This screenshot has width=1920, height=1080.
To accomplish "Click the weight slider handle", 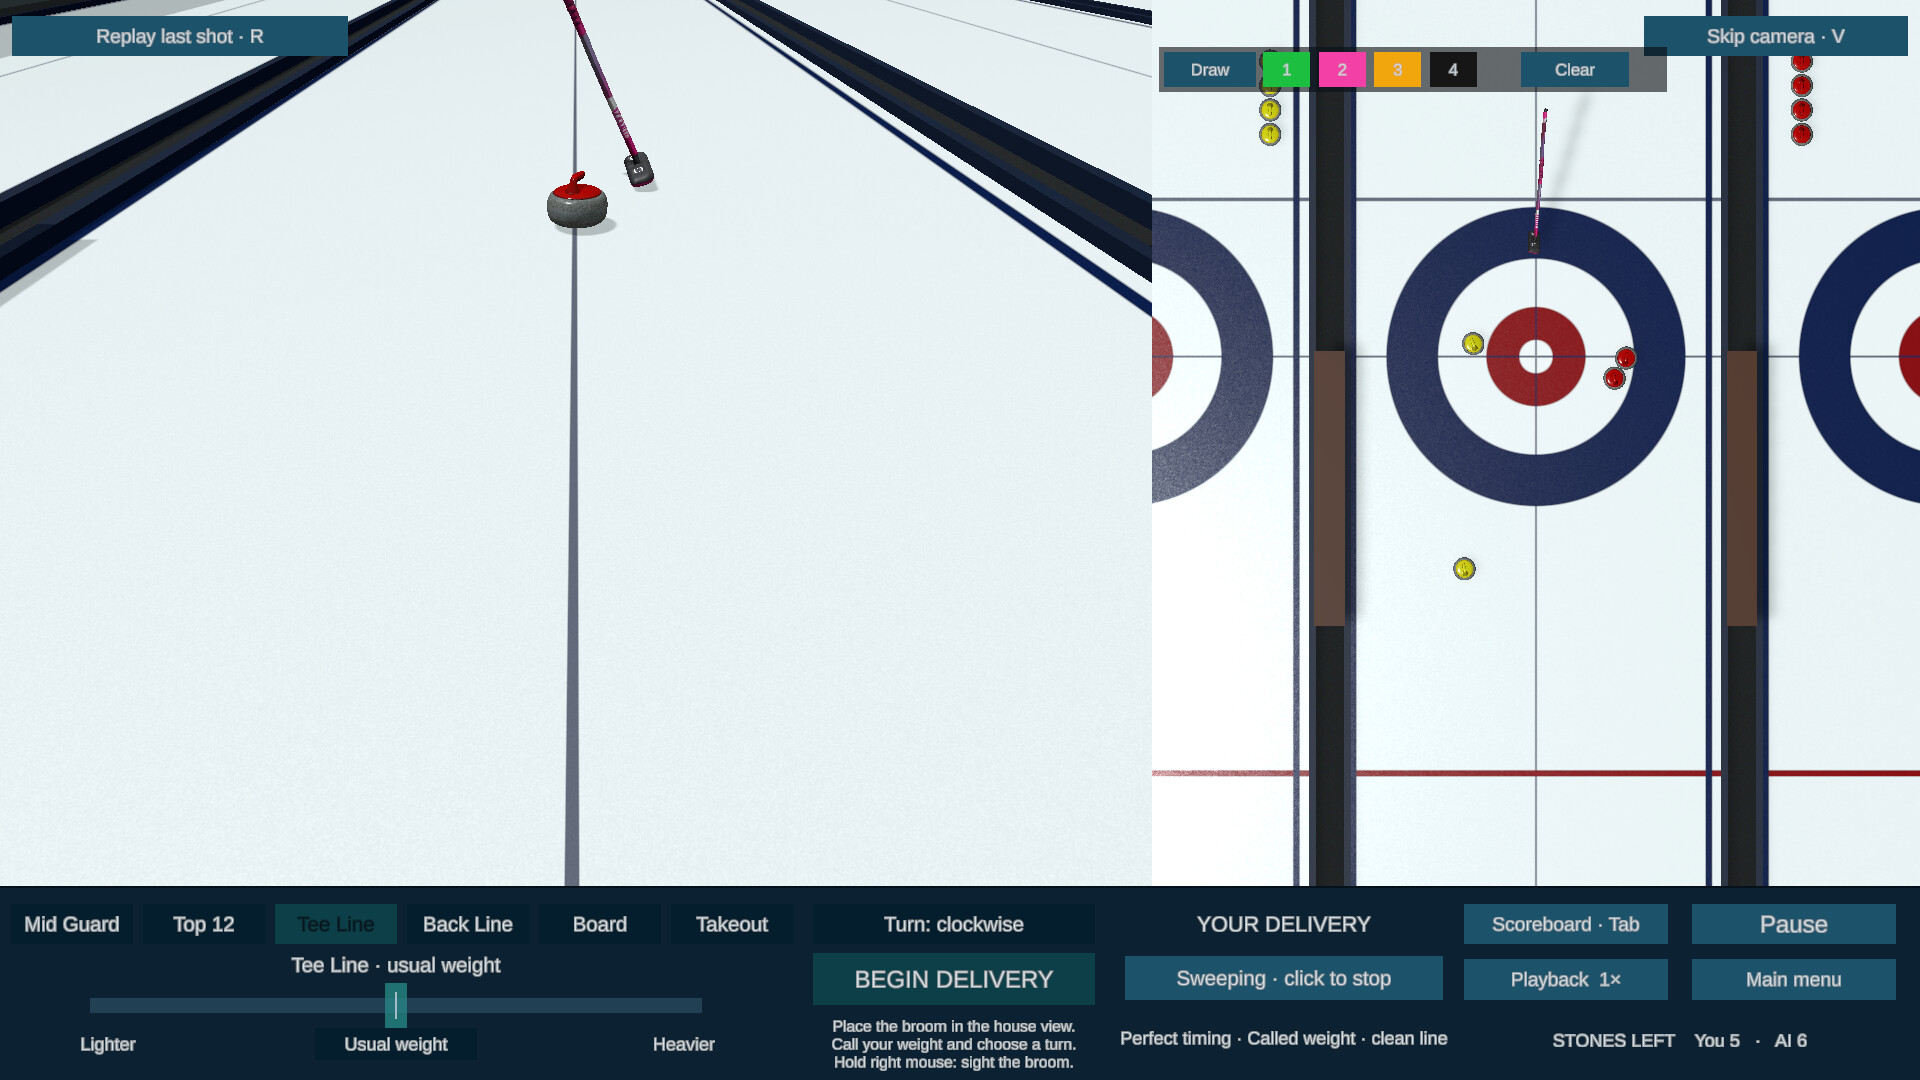I will click(396, 1005).
